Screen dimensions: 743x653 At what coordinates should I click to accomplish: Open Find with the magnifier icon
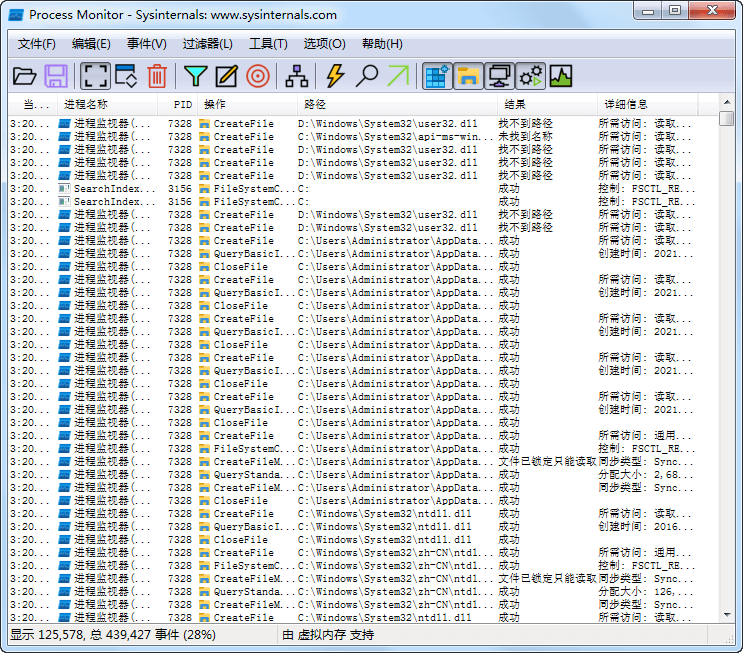(x=367, y=75)
